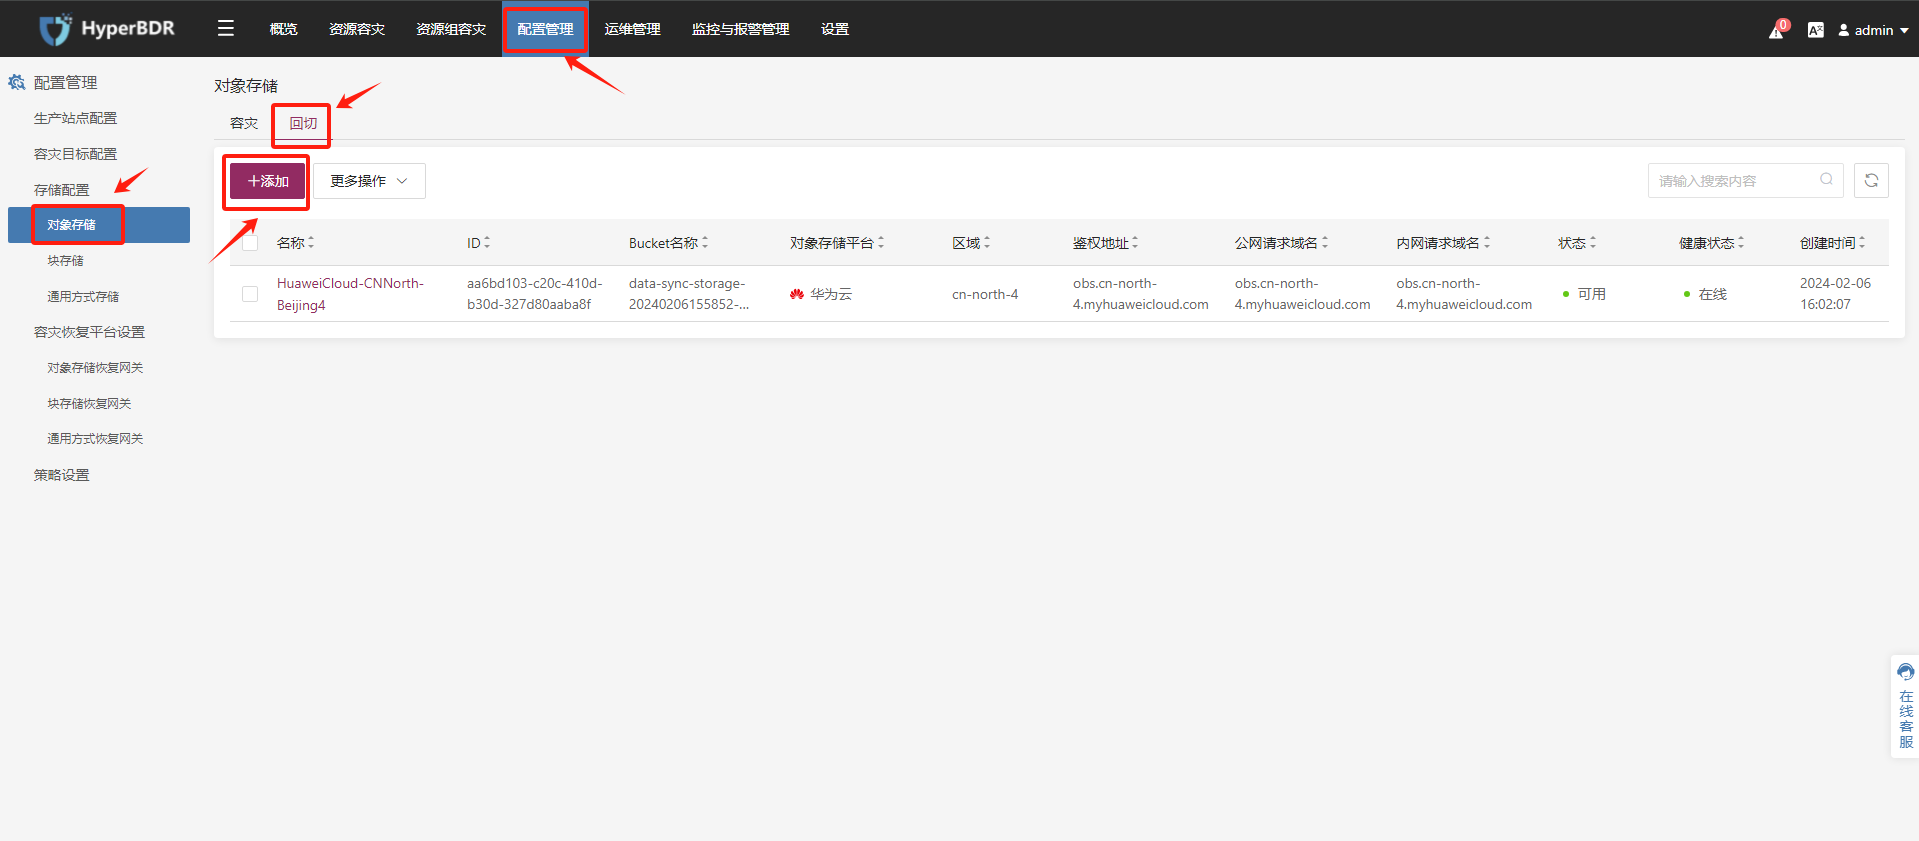Open the 配置管理 top menu
1919x841 pixels.
click(545, 29)
